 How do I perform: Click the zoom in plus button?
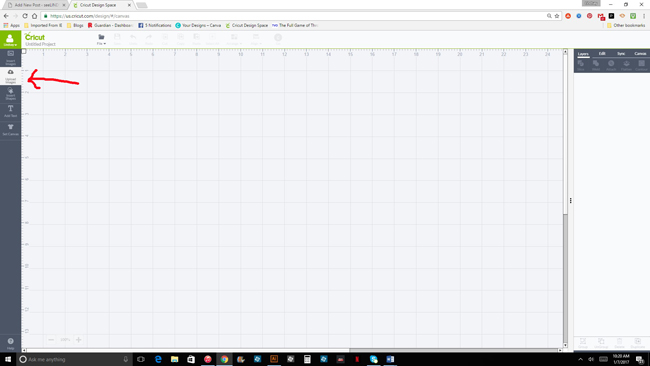78,339
